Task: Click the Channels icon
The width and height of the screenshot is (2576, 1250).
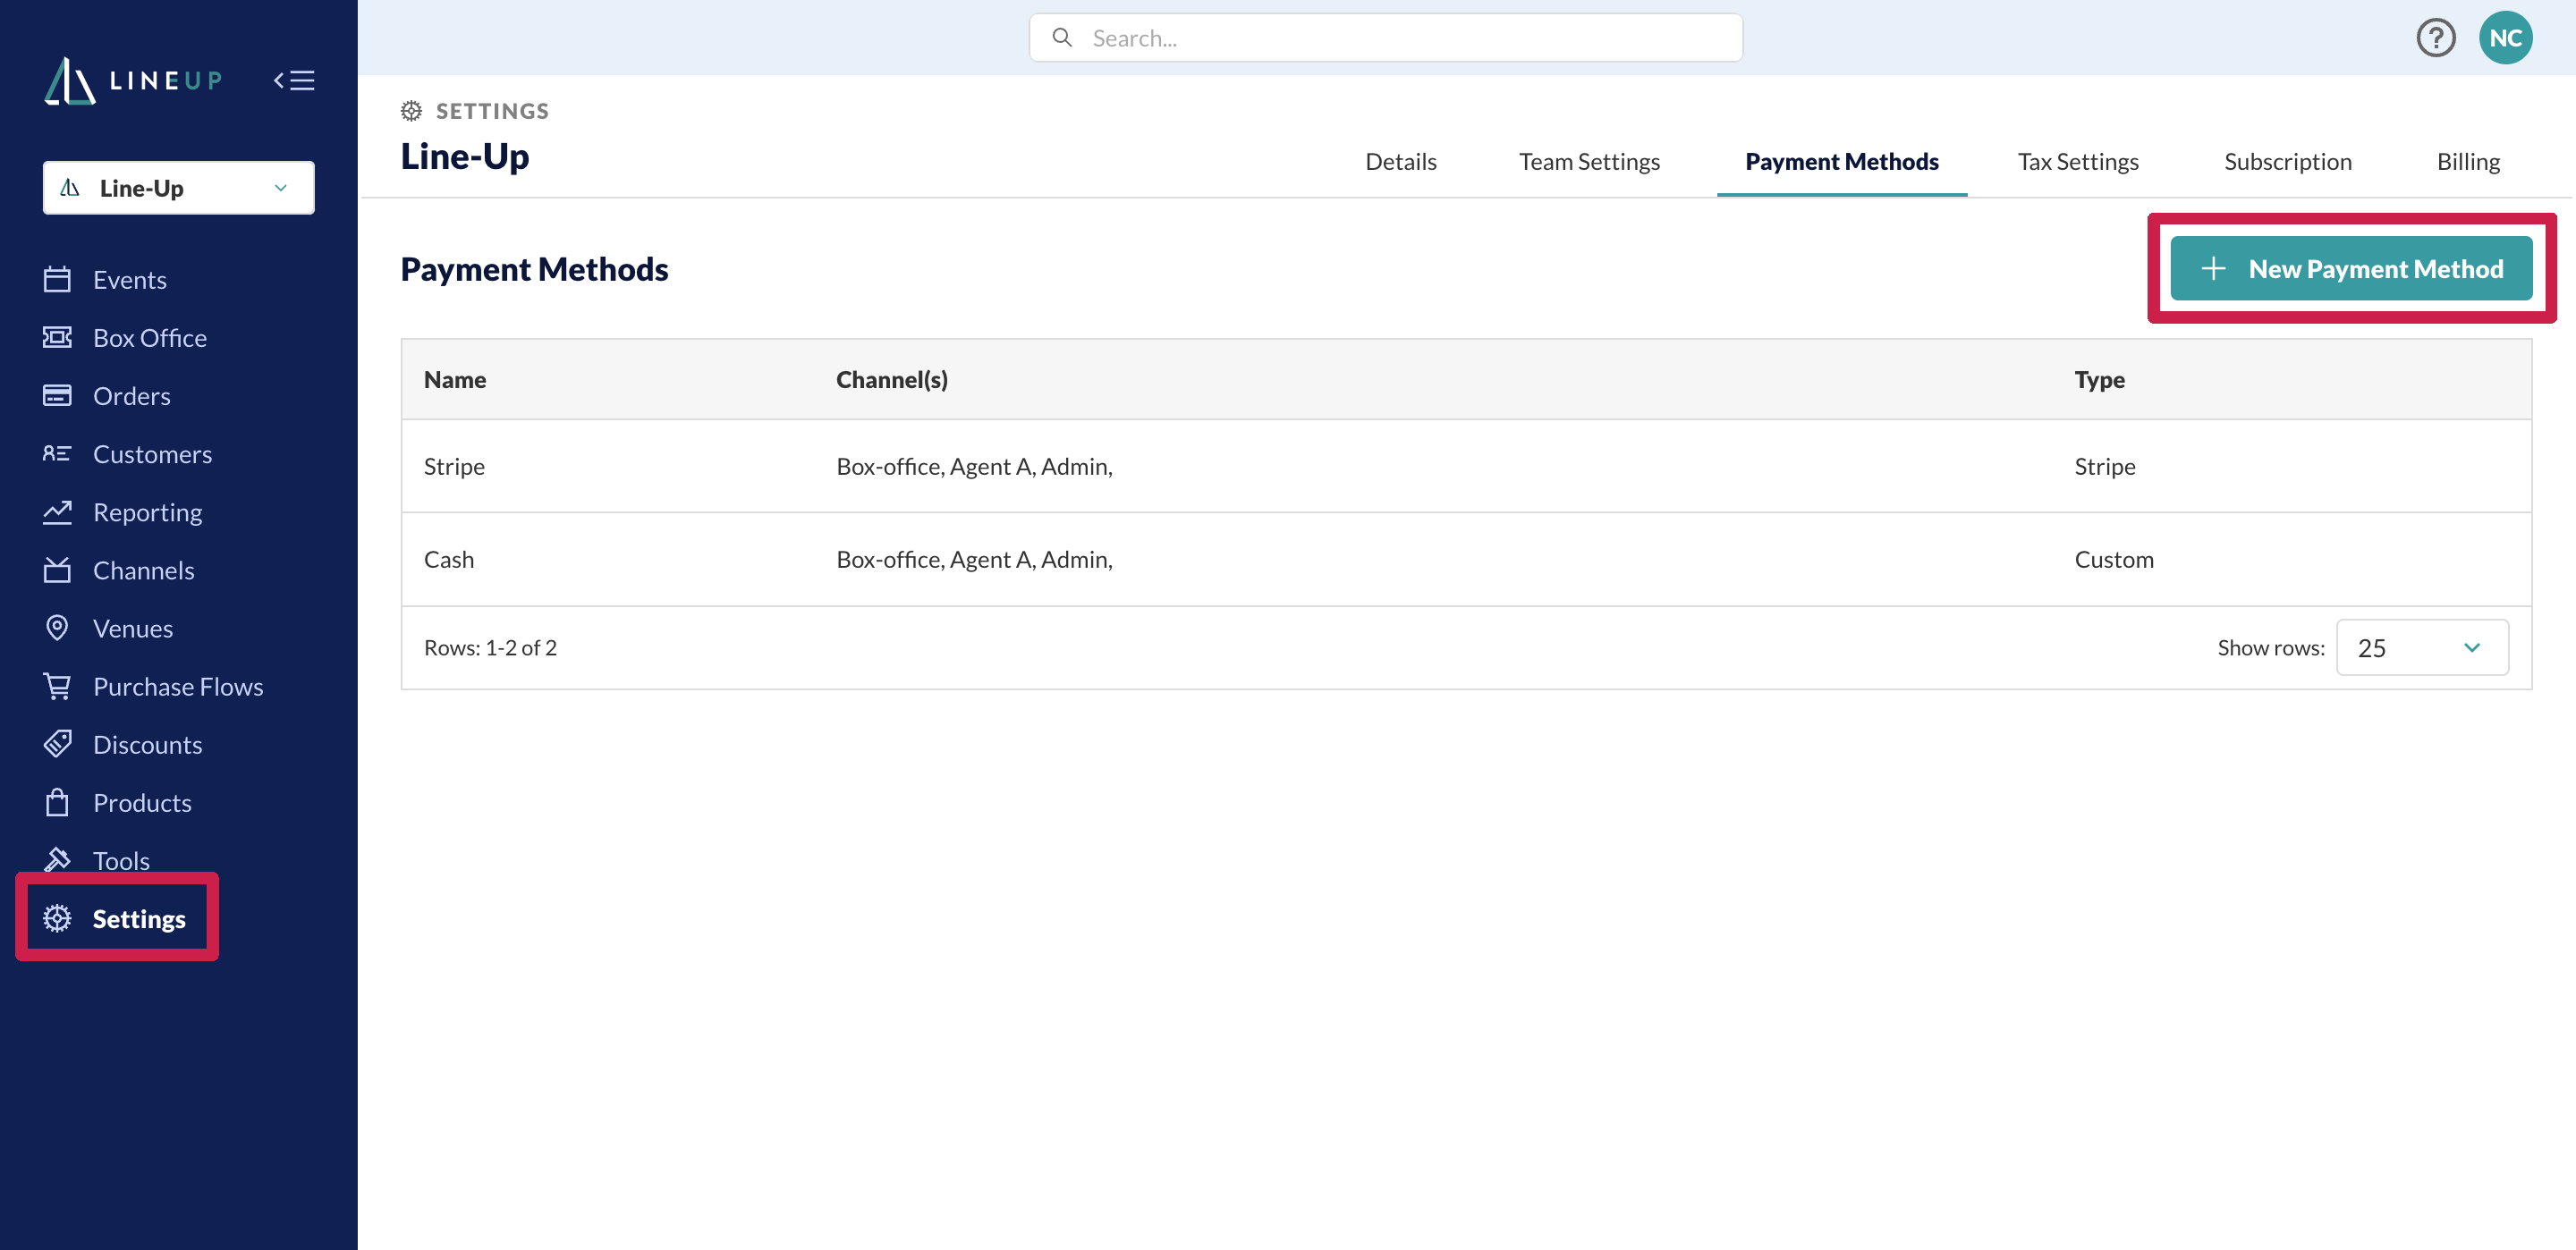Action: click(57, 569)
